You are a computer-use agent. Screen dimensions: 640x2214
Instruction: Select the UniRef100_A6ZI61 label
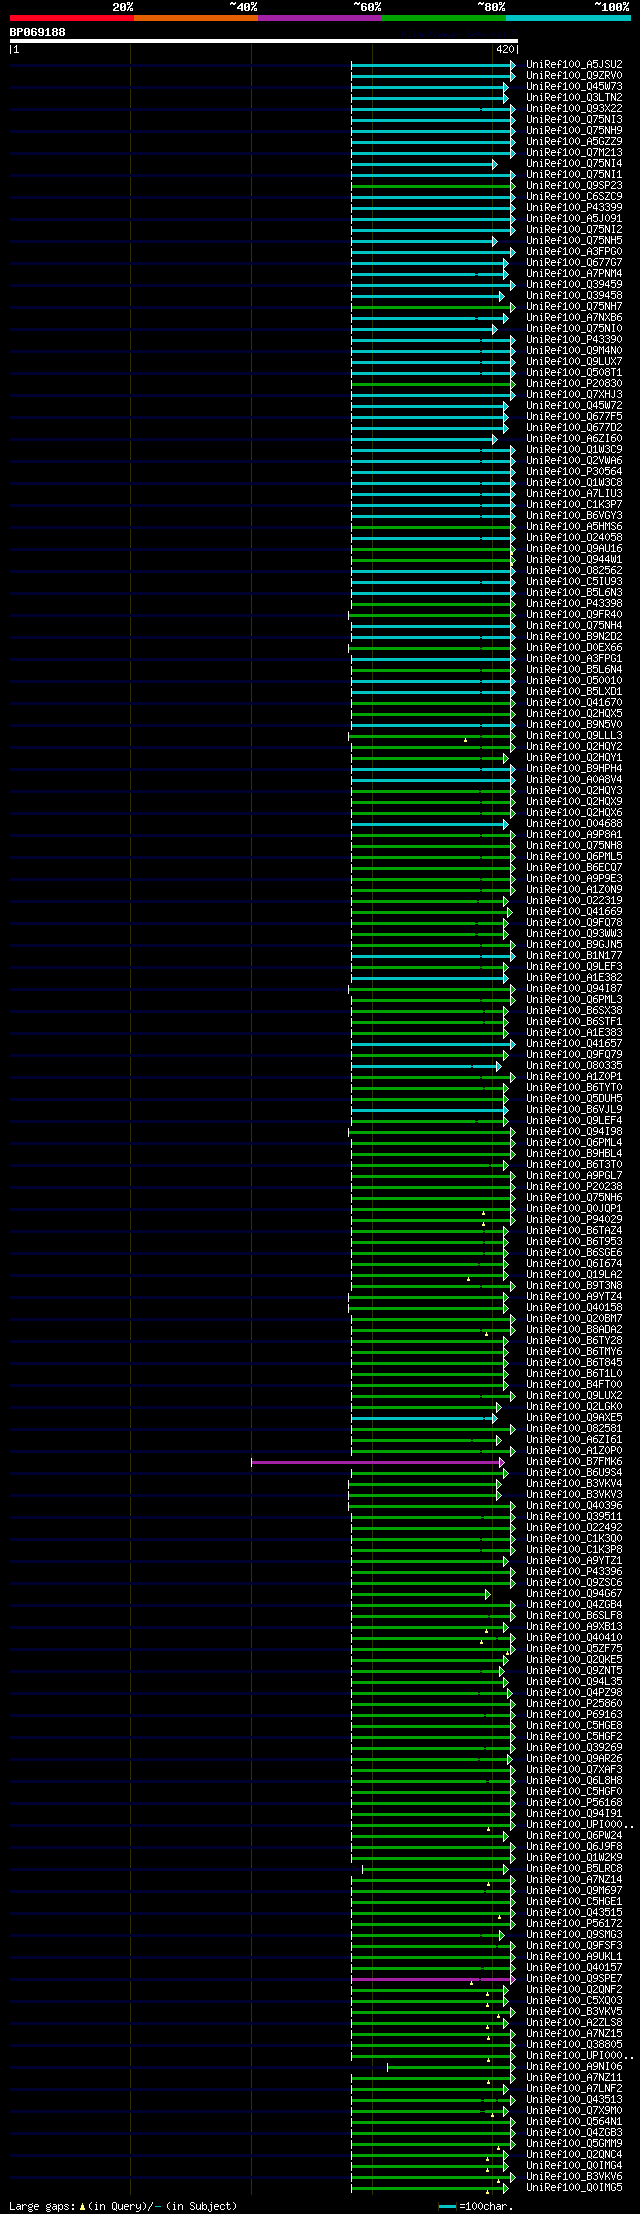point(574,1440)
